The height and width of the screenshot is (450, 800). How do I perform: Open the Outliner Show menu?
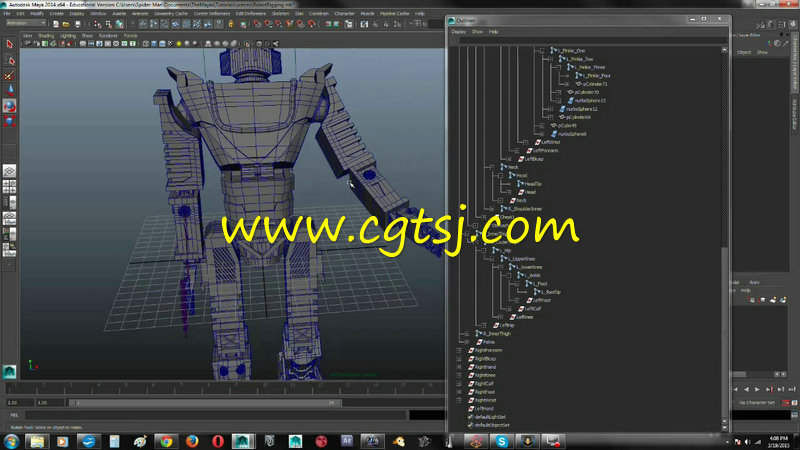click(478, 32)
